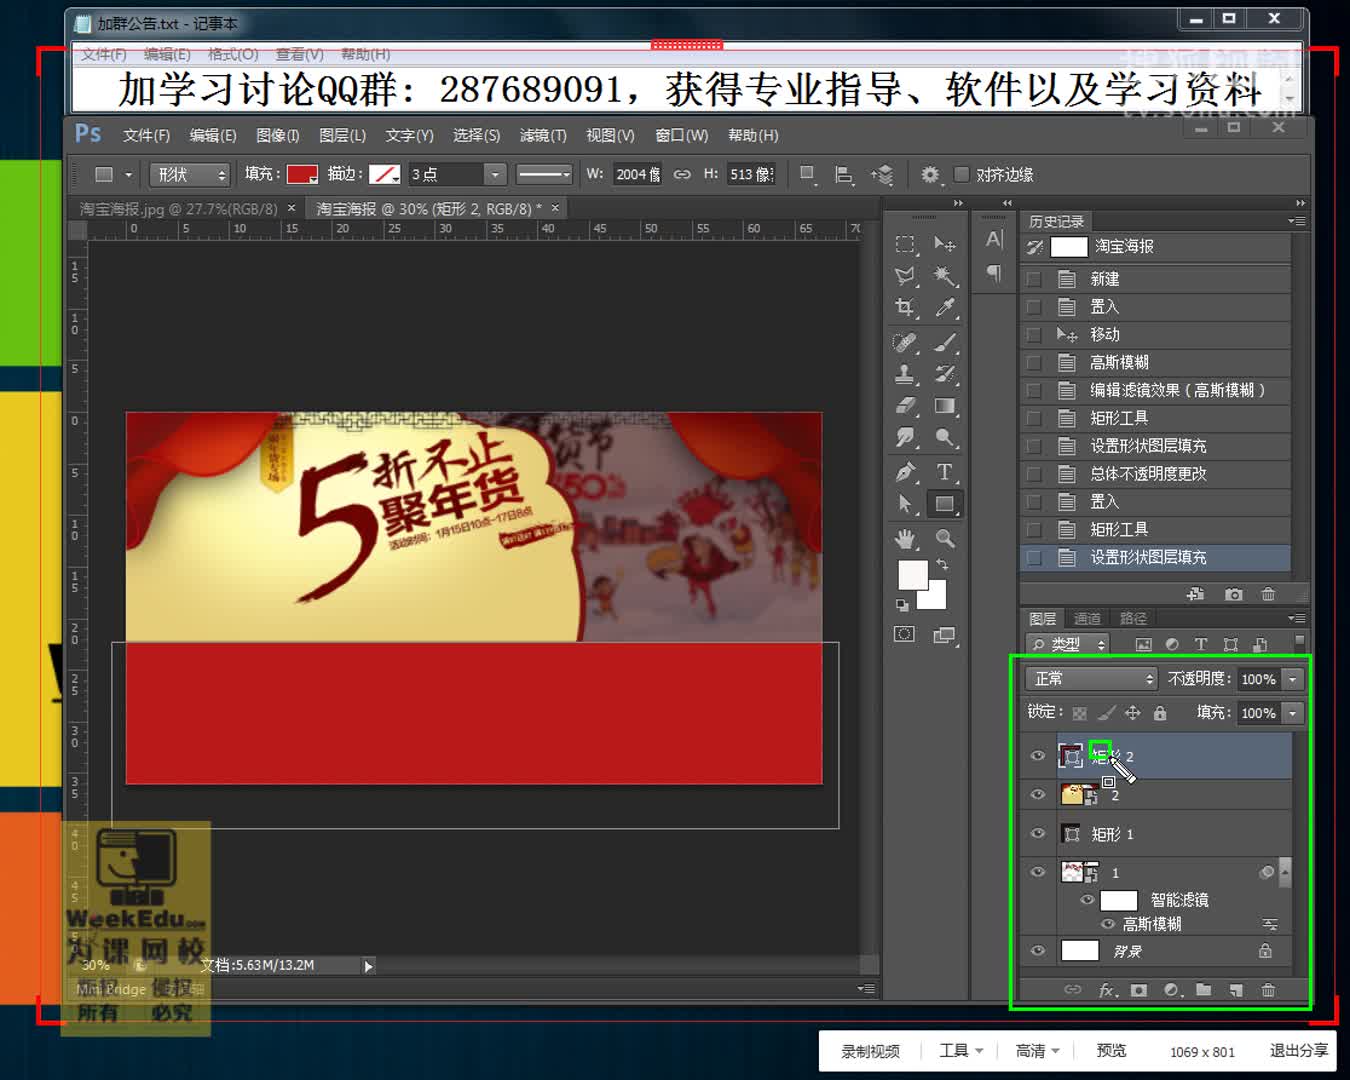Swap foreground and background colors
The image size is (1350, 1080).
tap(942, 565)
